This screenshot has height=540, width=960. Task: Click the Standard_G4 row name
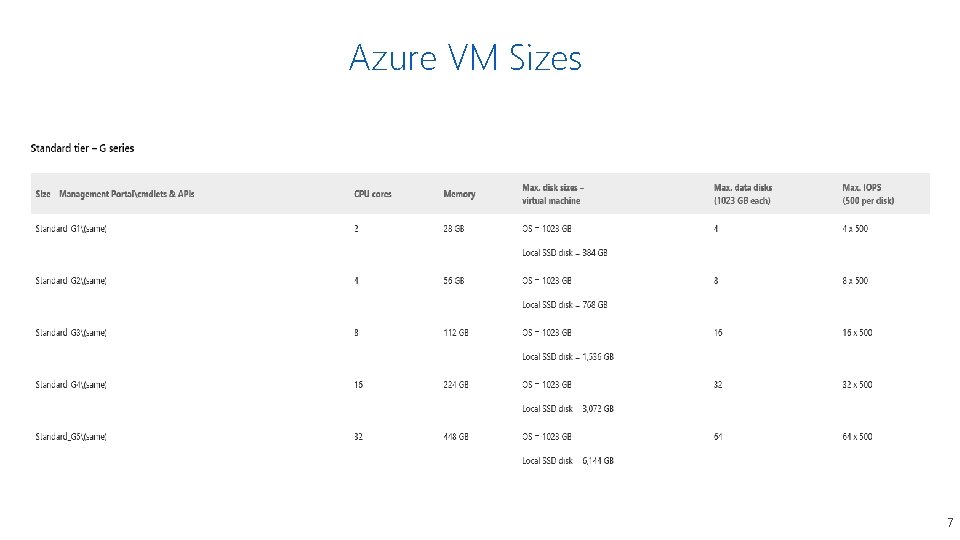point(71,385)
